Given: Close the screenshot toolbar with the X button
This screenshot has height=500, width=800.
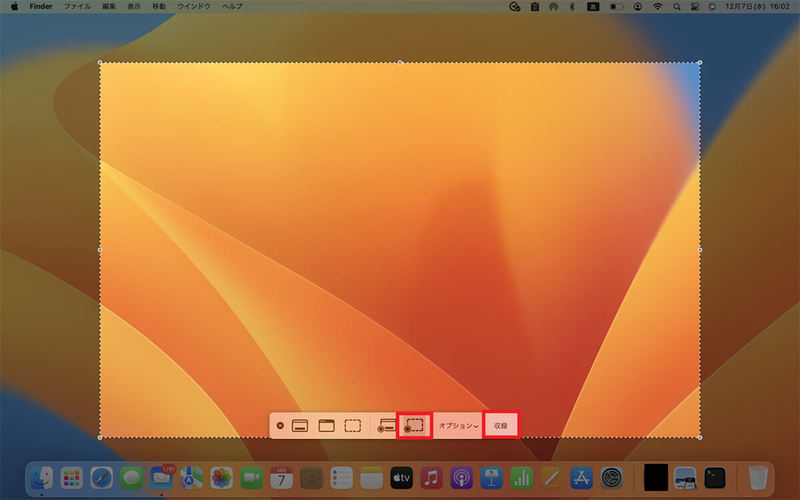Looking at the screenshot, I should 280,426.
